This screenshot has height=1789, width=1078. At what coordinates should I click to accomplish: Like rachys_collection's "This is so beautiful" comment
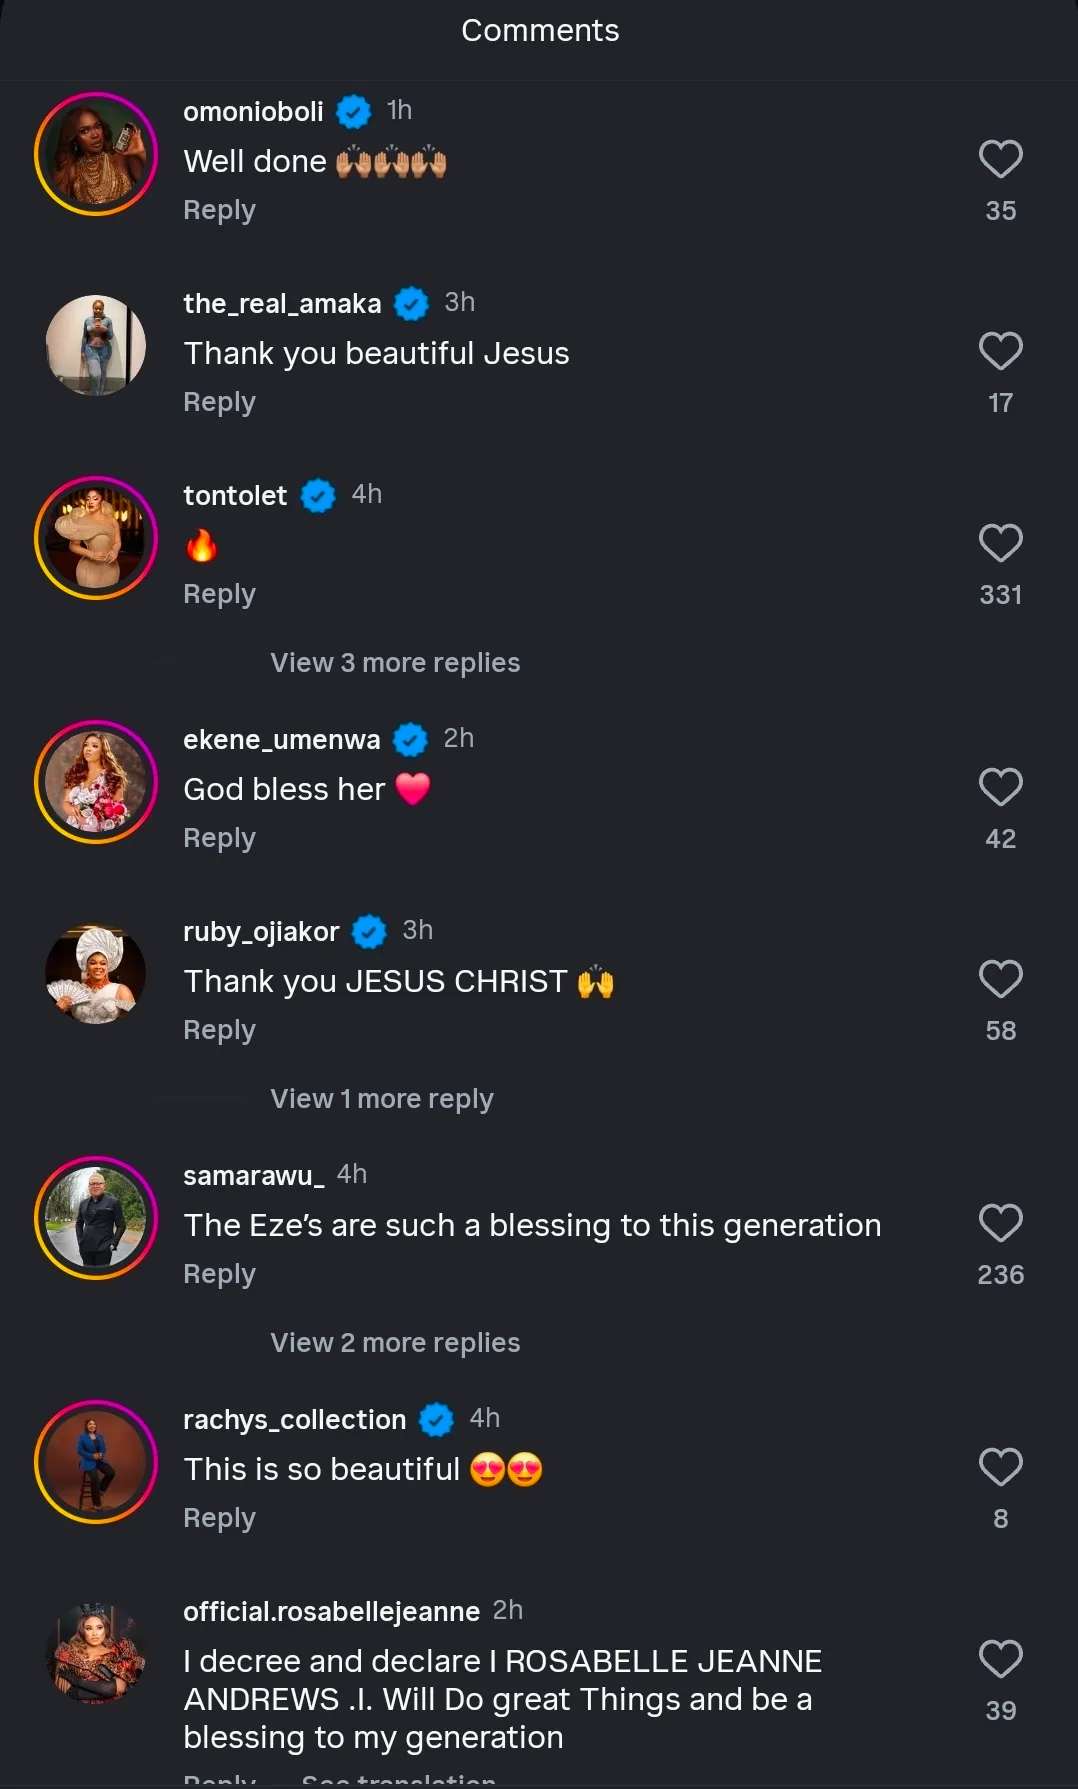click(x=1000, y=1467)
